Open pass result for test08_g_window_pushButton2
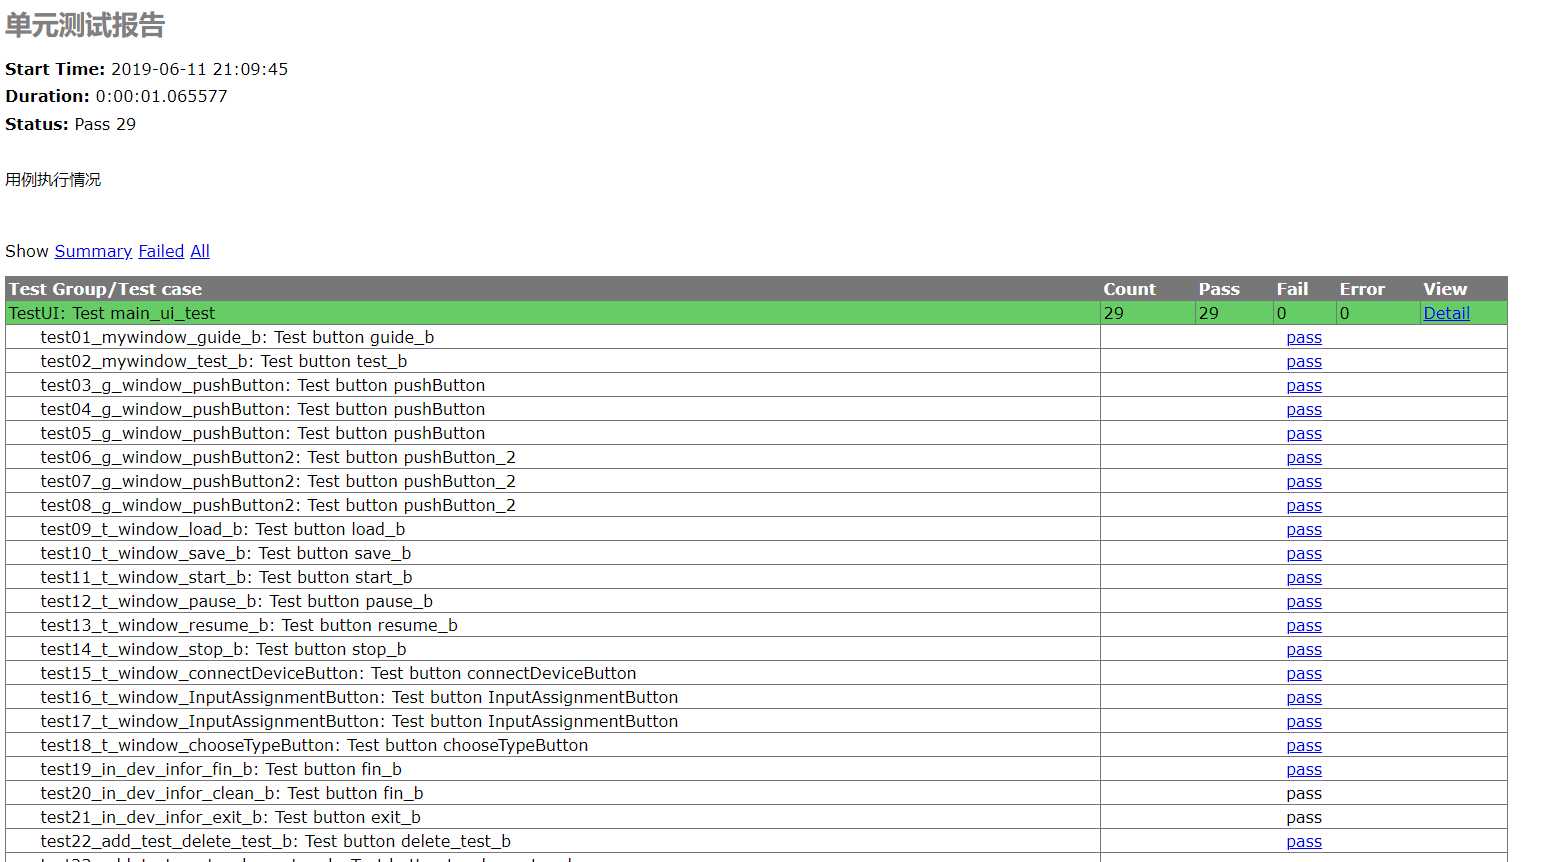Screen dimensions: 1547x862 pyautogui.click(x=1304, y=505)
